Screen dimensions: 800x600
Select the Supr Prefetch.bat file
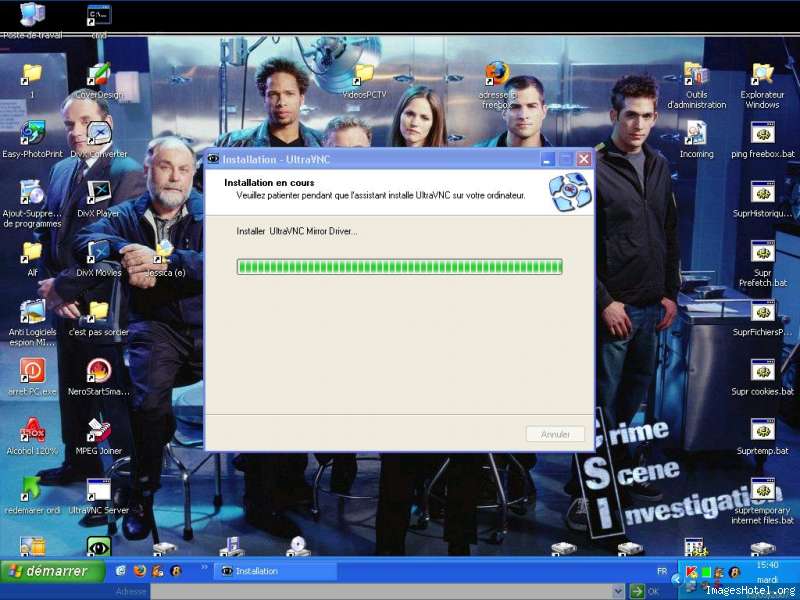pos(762,253)
